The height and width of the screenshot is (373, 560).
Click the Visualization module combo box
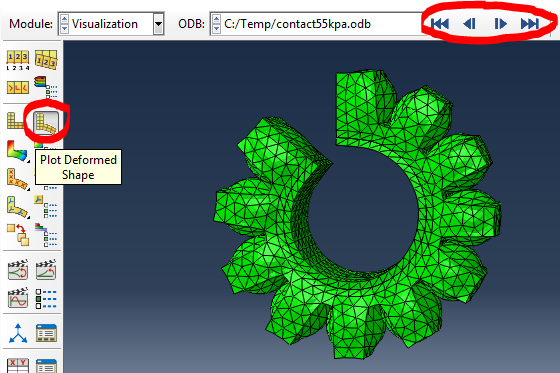tap(111, 24)
